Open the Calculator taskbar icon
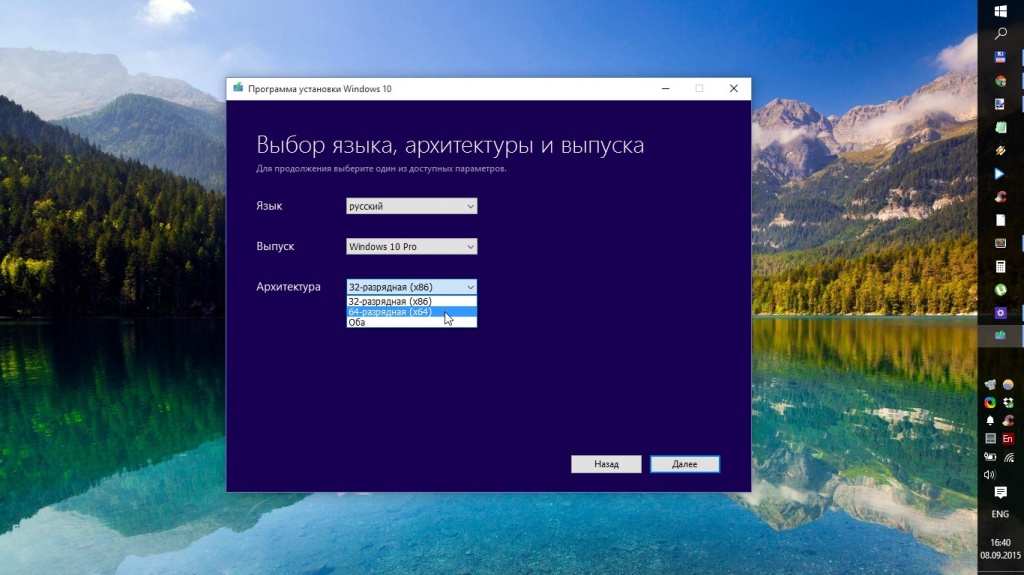This screenshot has width=1024, height=575. click(x=1000, y=267)
